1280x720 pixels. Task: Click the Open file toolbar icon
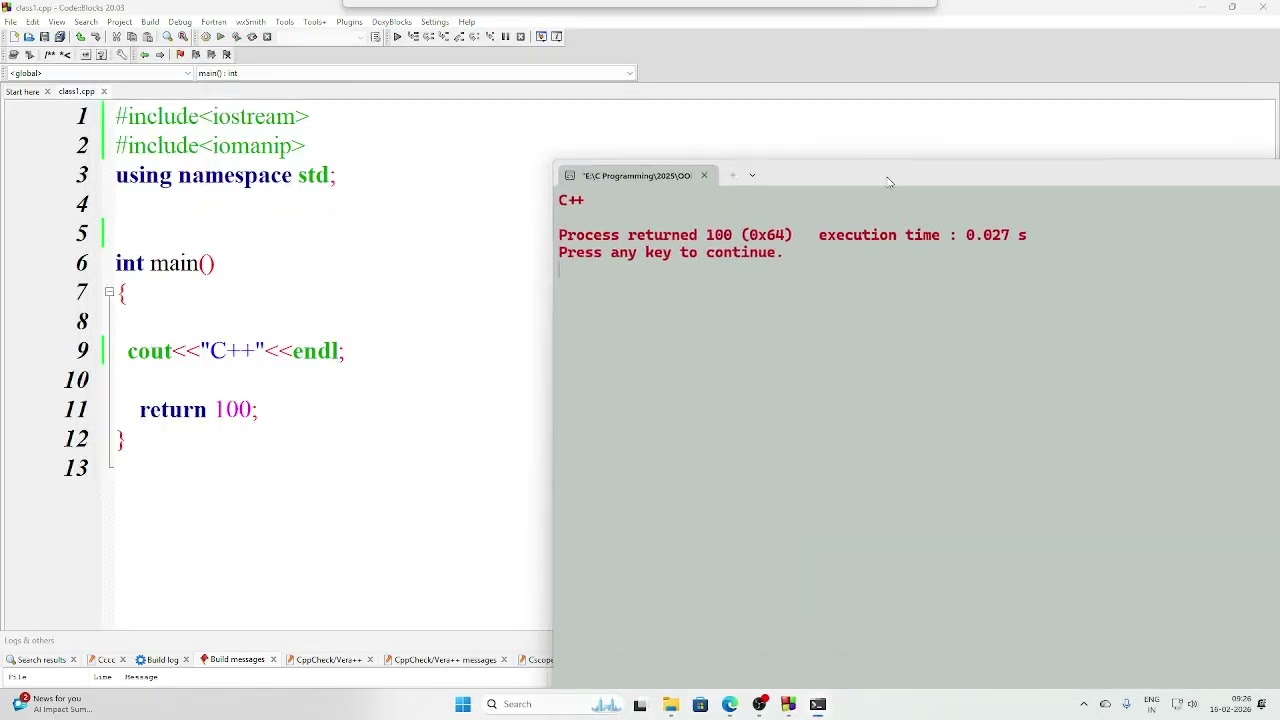coord(29,37)
